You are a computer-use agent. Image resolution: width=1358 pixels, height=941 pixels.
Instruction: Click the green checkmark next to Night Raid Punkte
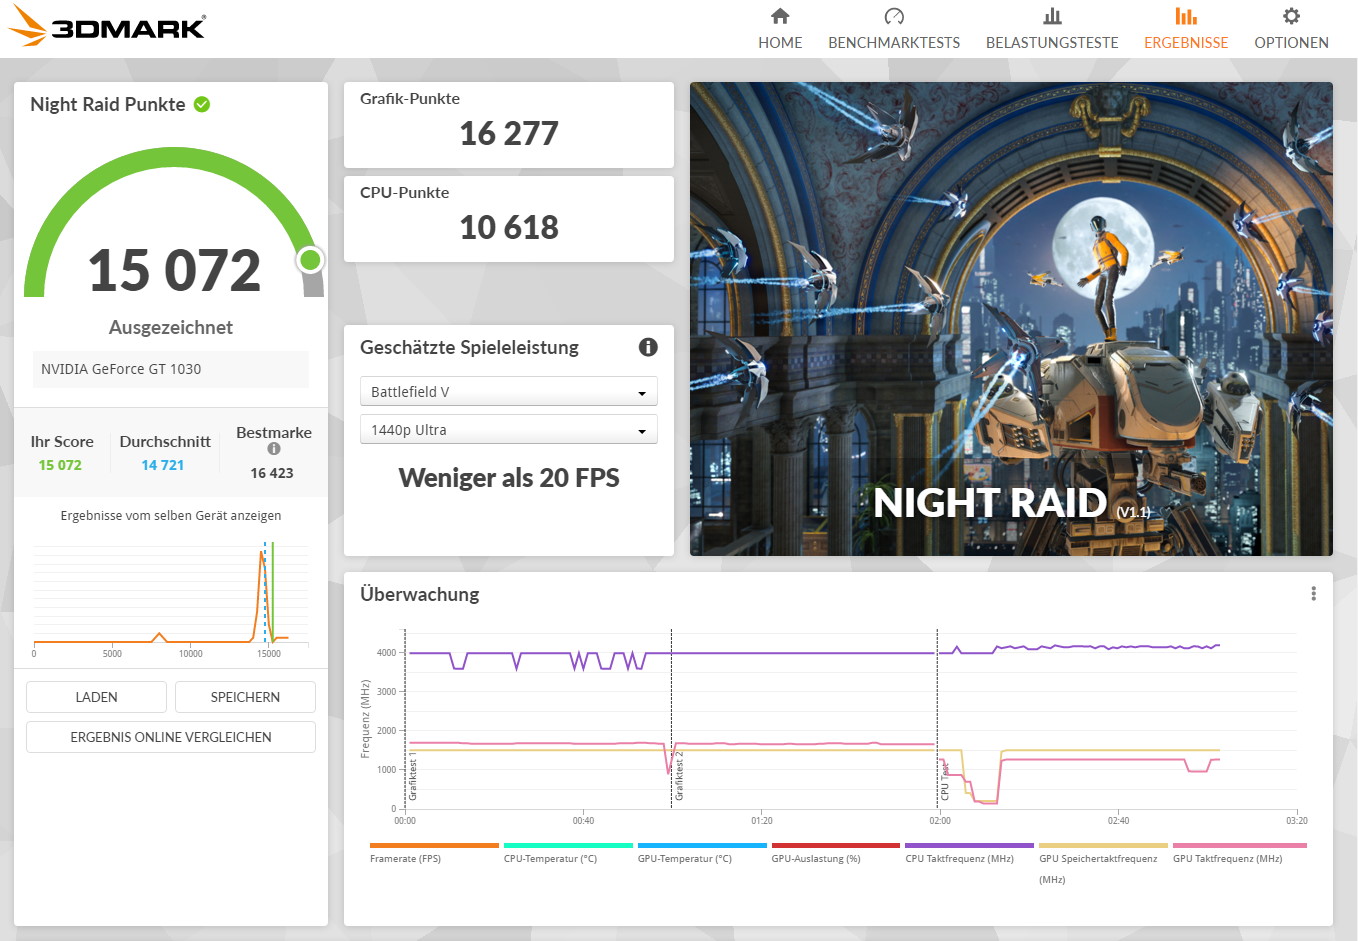[x=201, y=104]
